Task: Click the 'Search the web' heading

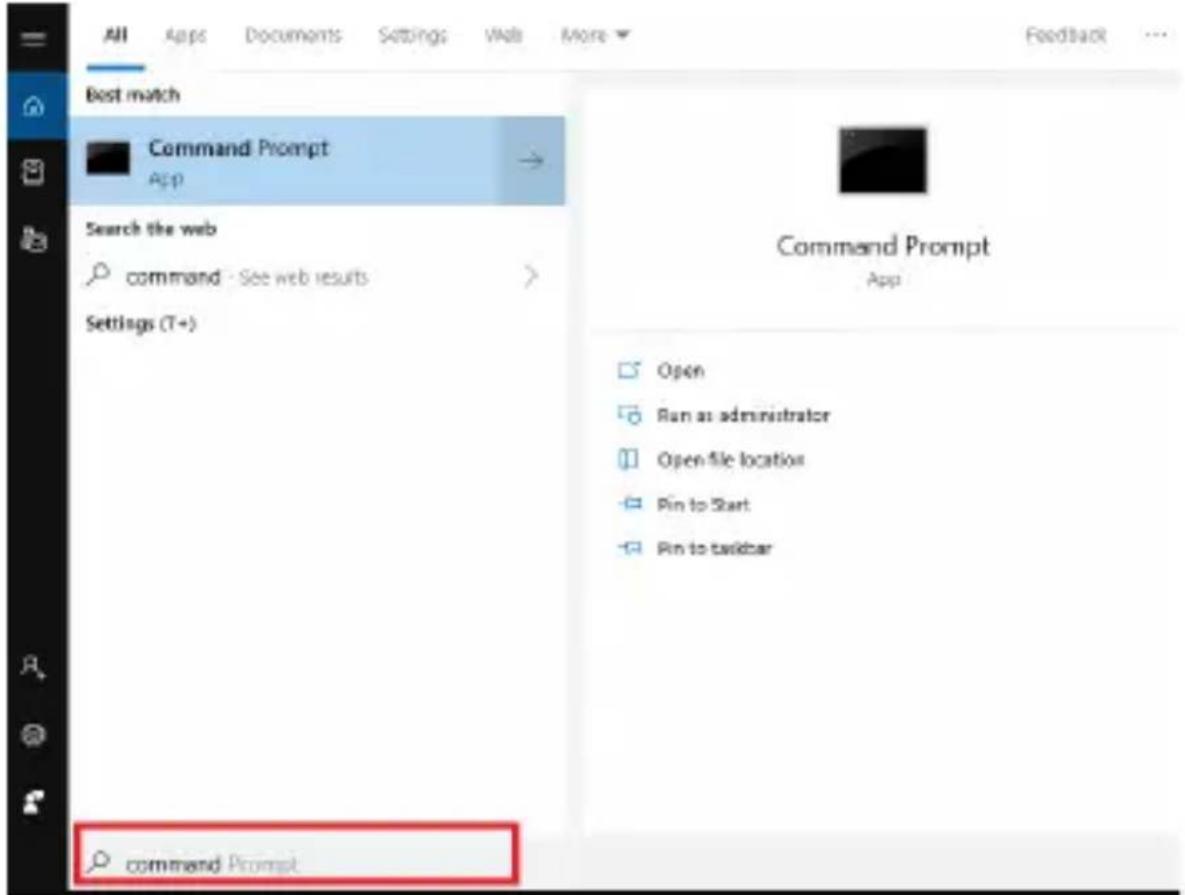Action: (151, 228)
